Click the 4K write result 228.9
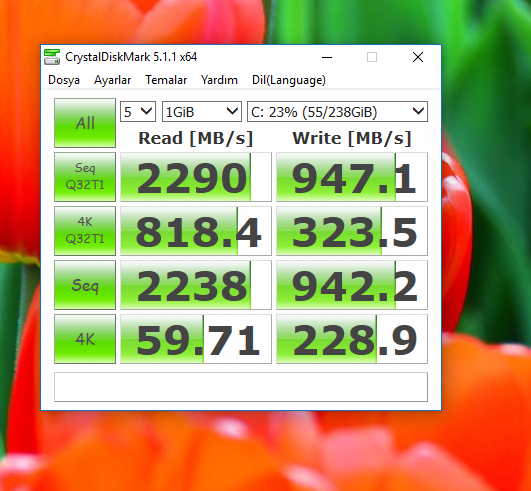The height and width of the screenshot is (491, 531). pos(352,339)
